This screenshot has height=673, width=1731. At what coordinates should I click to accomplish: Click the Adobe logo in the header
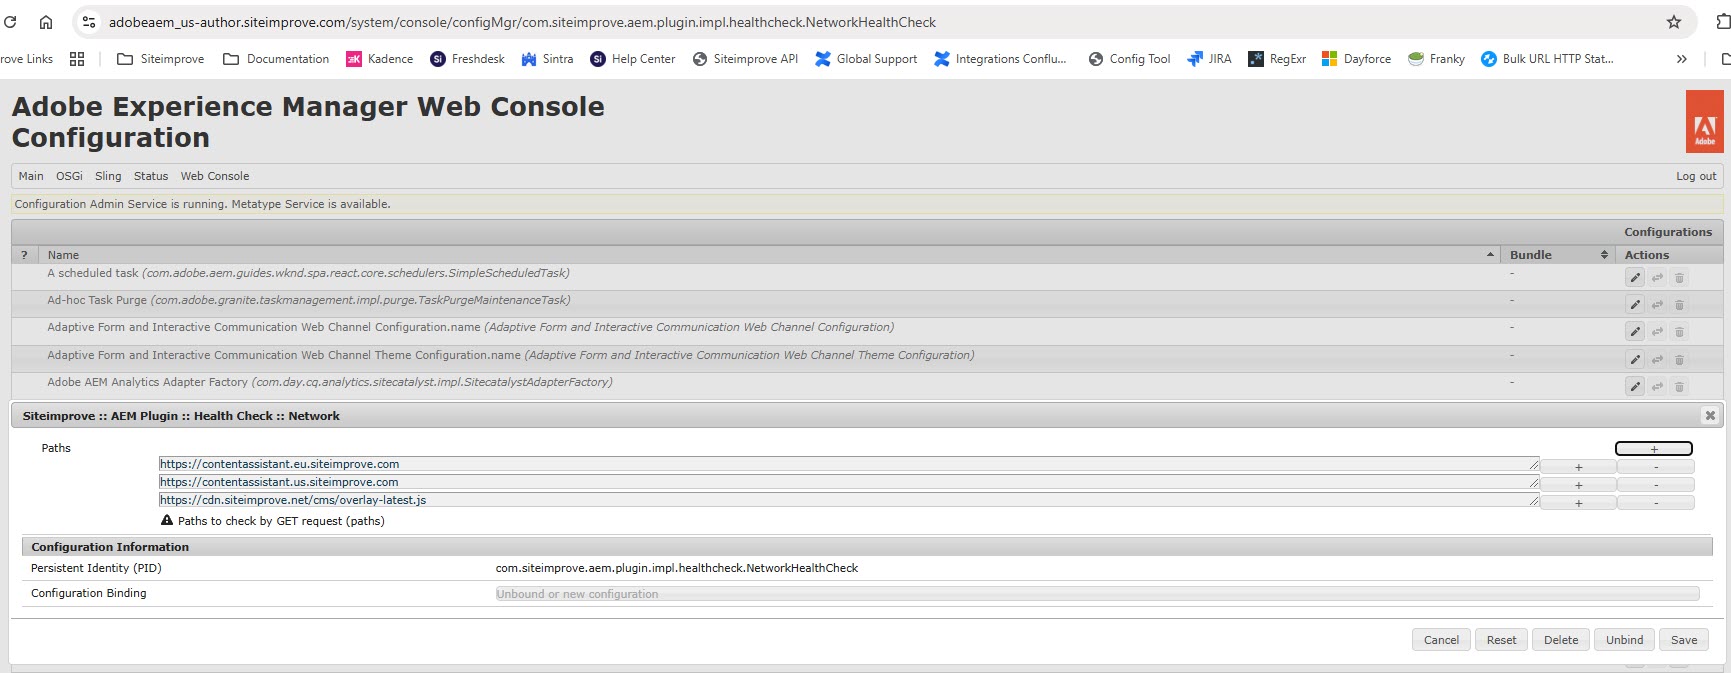(x=1704, y=121)
